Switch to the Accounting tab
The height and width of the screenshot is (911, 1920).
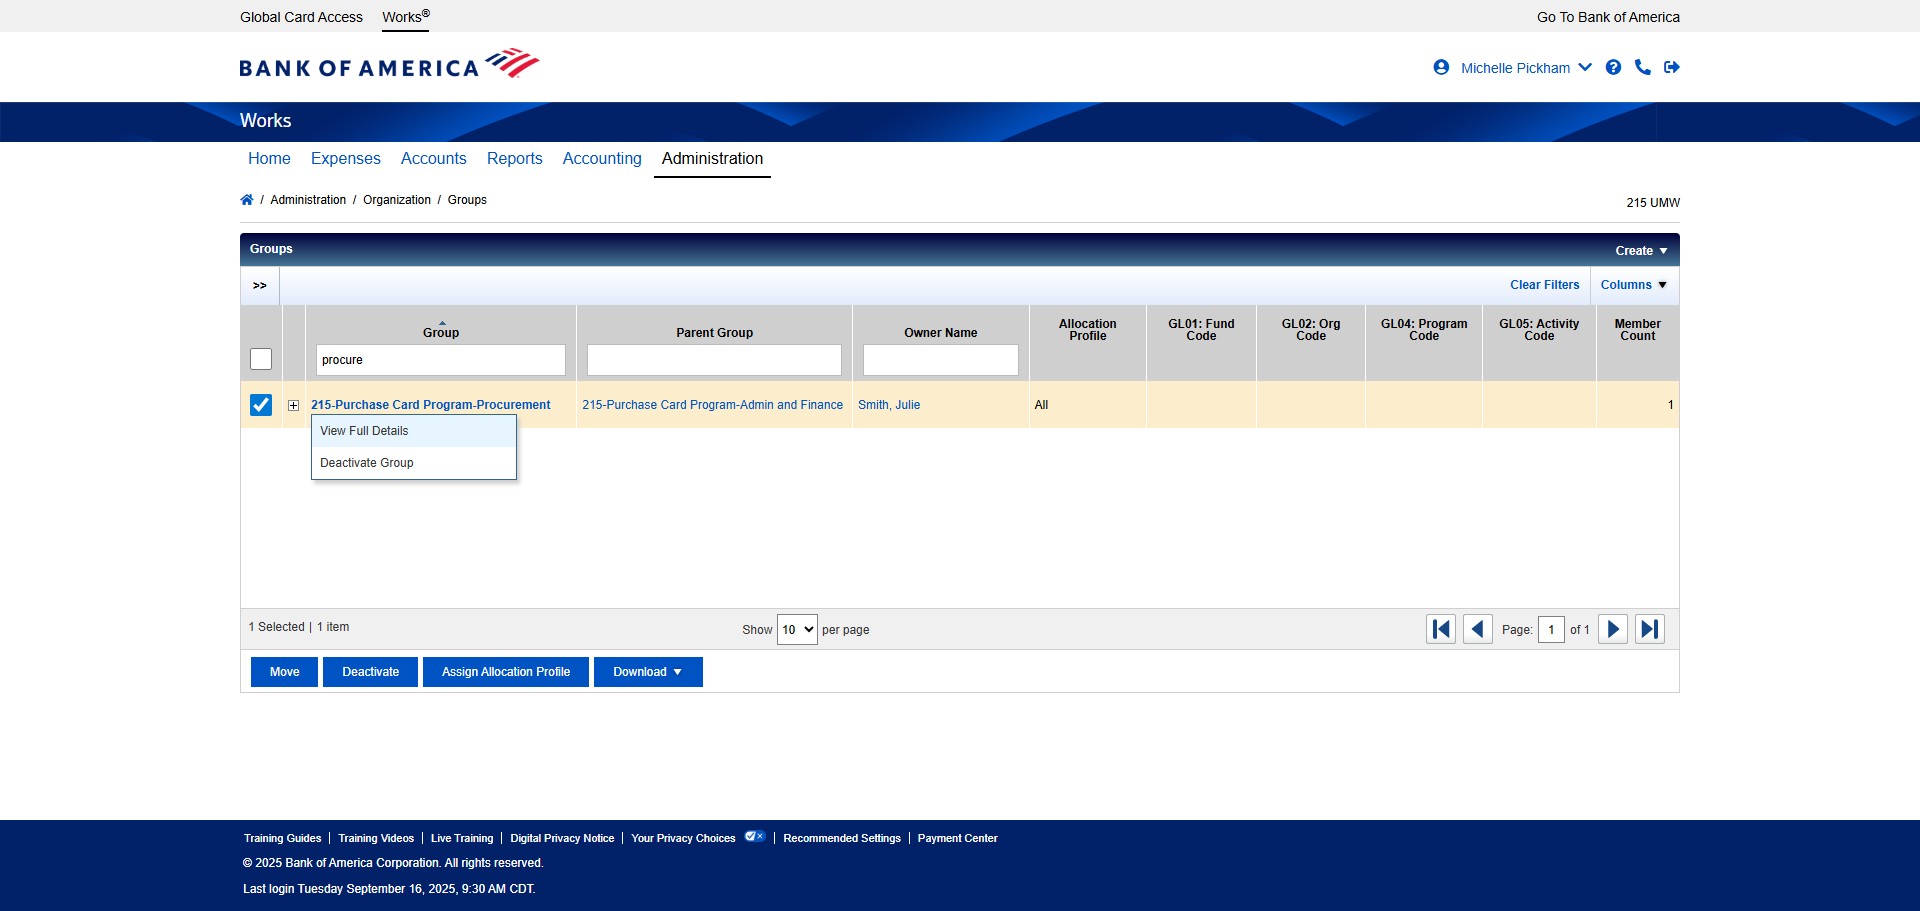tap(601, 158)
